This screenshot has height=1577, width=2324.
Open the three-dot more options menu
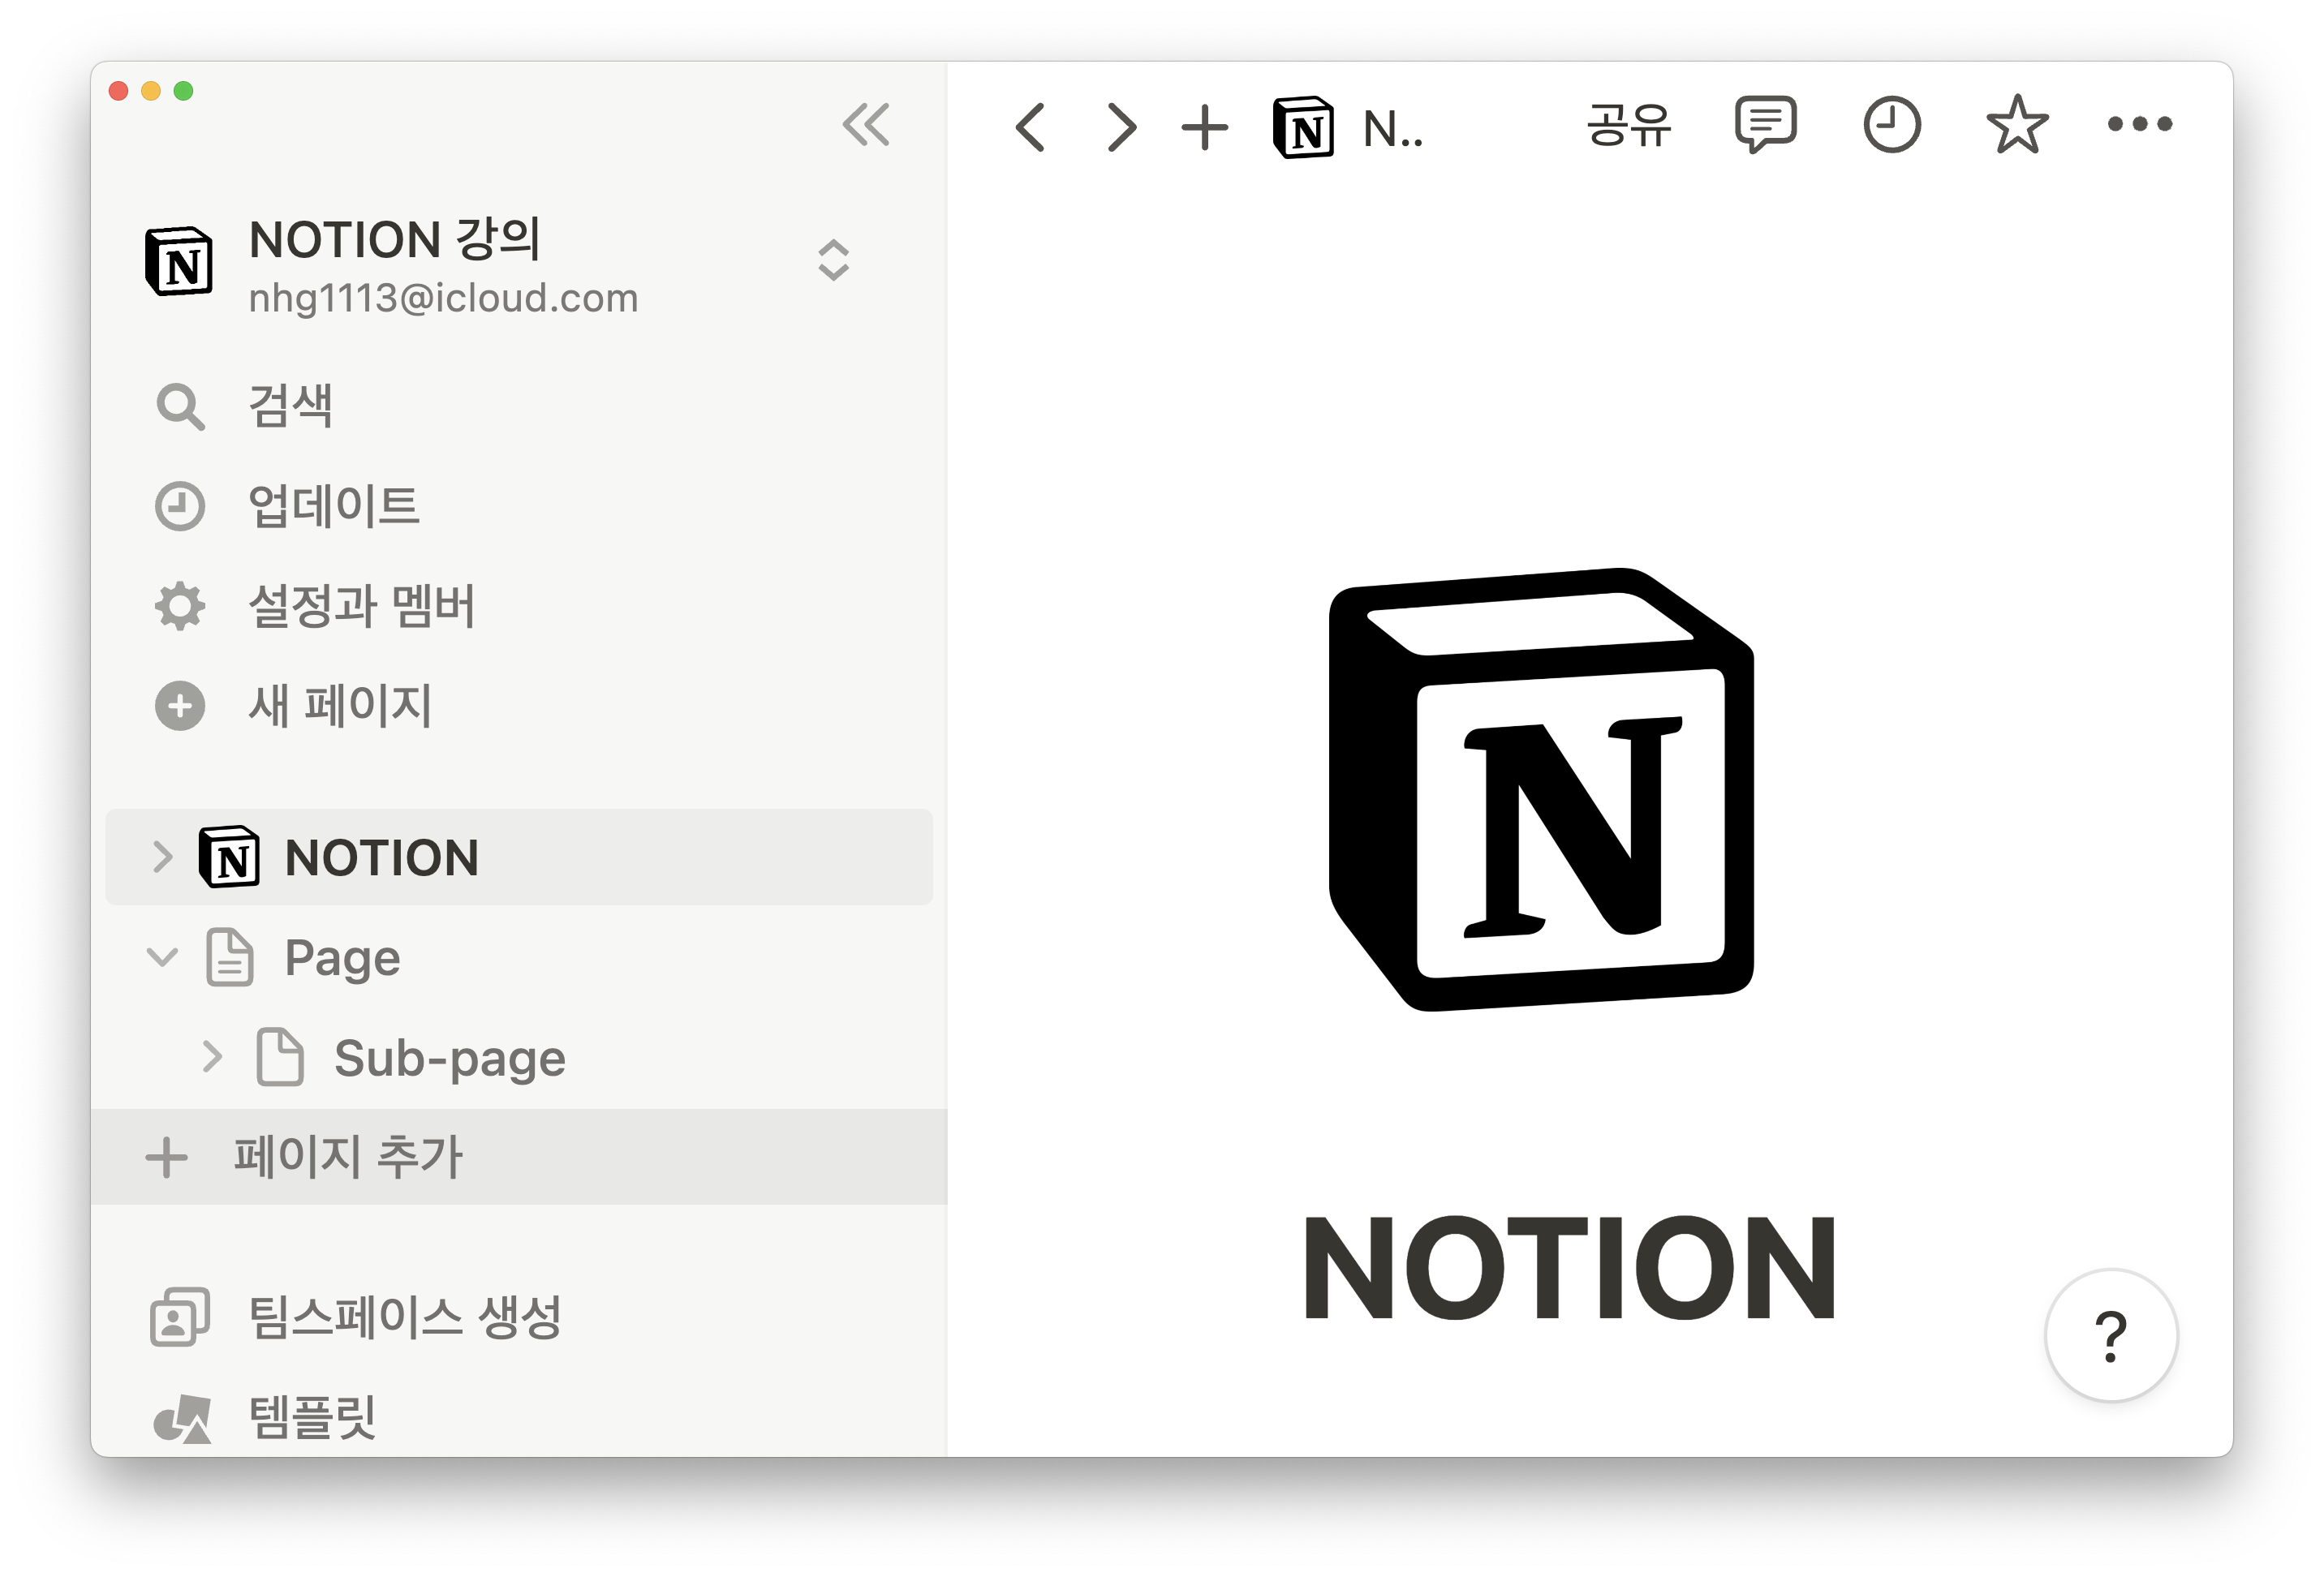click(2139, 125)
